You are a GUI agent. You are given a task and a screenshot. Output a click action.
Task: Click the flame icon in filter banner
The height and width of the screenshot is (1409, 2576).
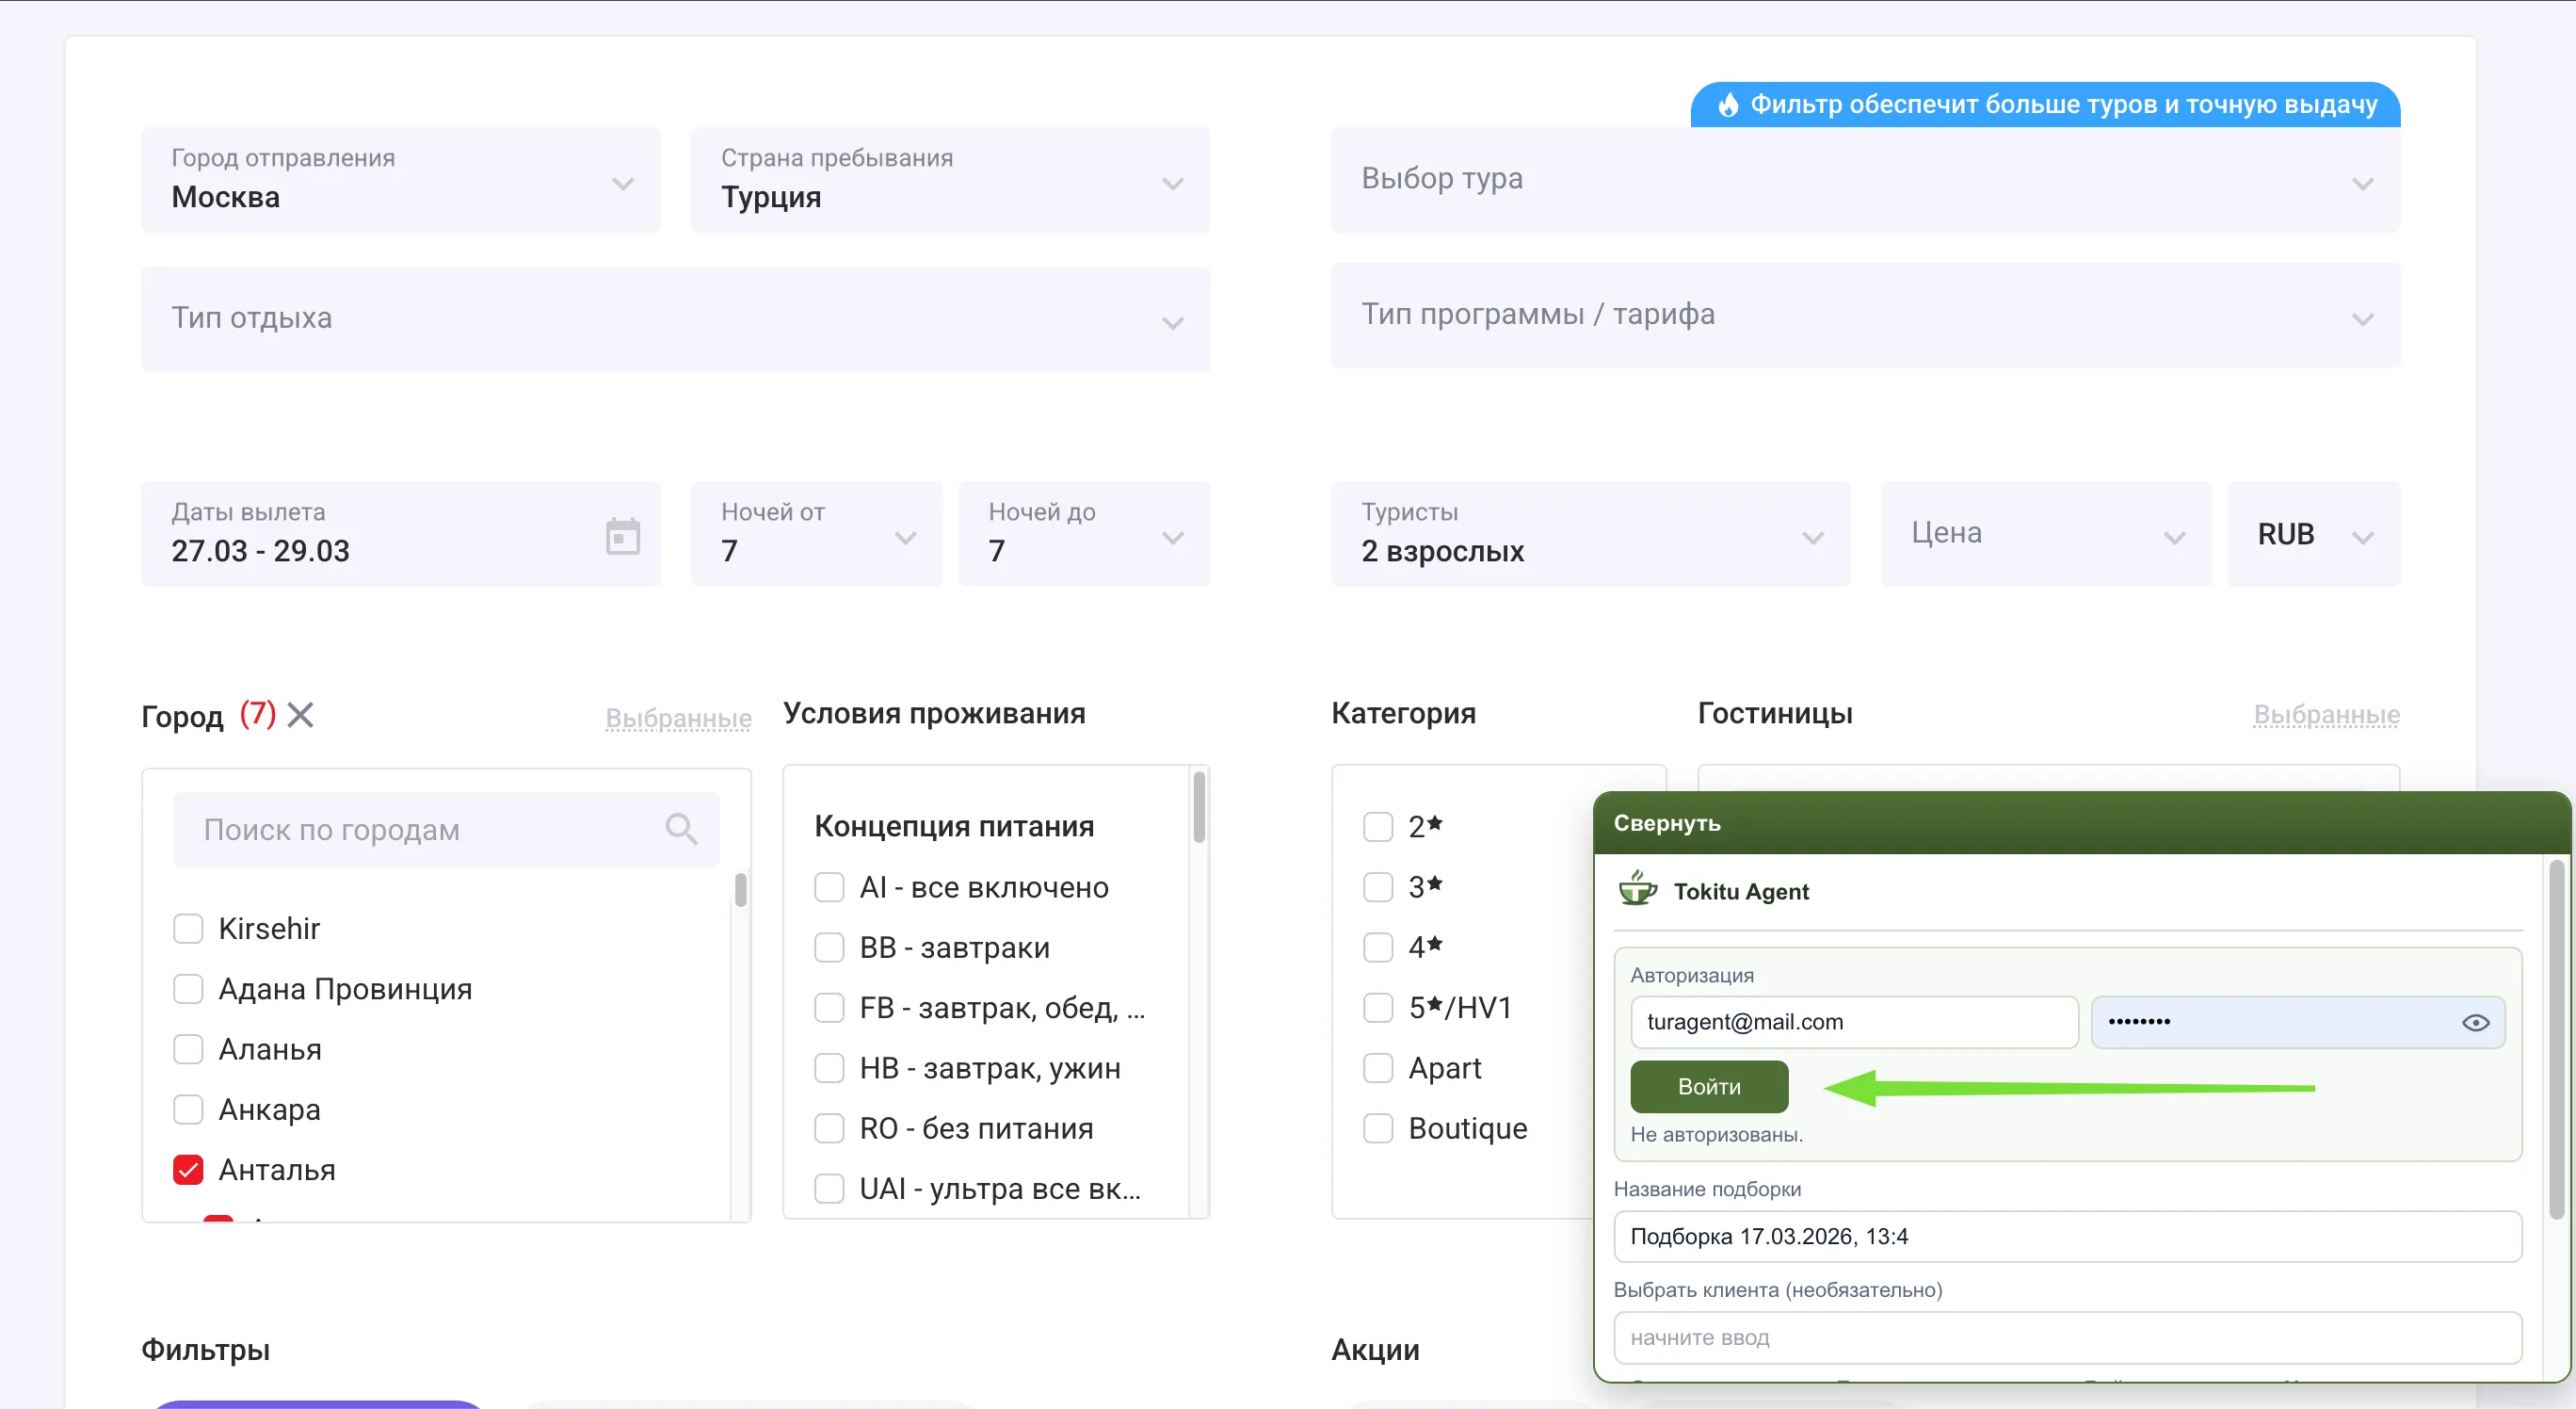pos(1727,105)
